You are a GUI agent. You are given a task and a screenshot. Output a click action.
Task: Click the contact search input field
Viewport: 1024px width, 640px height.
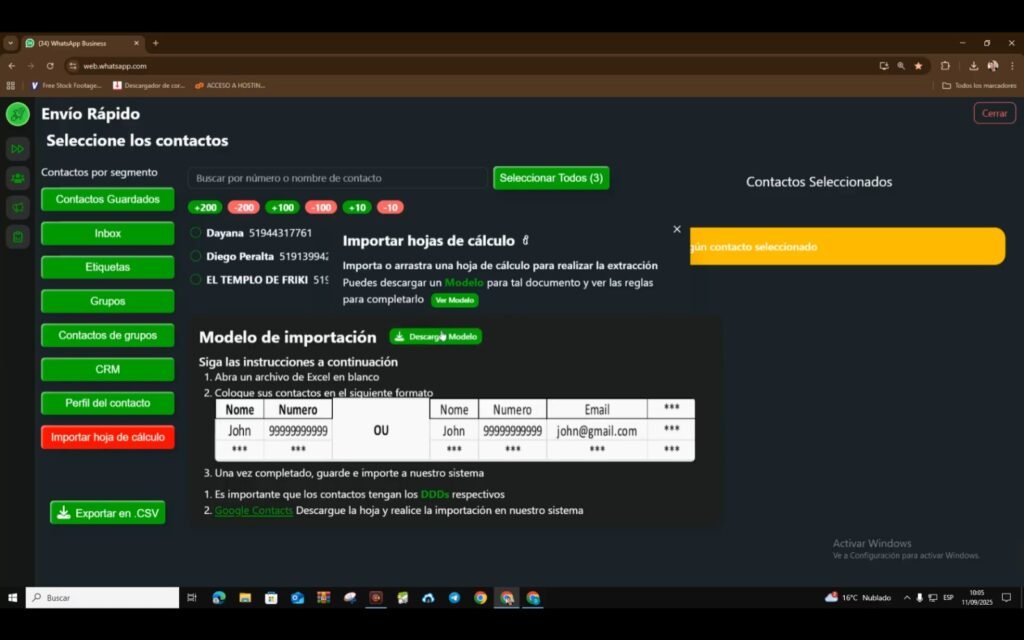337,178
